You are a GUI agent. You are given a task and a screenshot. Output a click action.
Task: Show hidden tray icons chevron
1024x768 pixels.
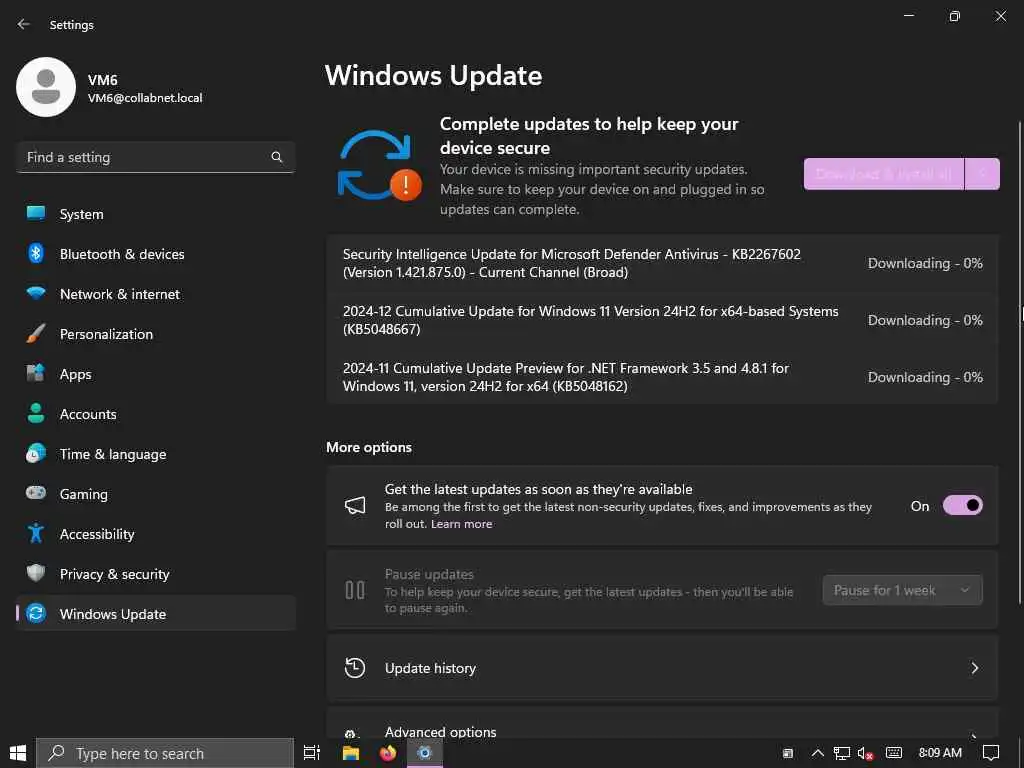[817, 753]
